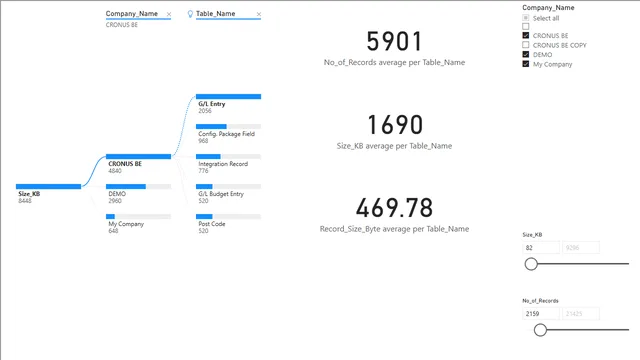
Task: Uncheck the My Company checkbox
Action: (526, 64)
